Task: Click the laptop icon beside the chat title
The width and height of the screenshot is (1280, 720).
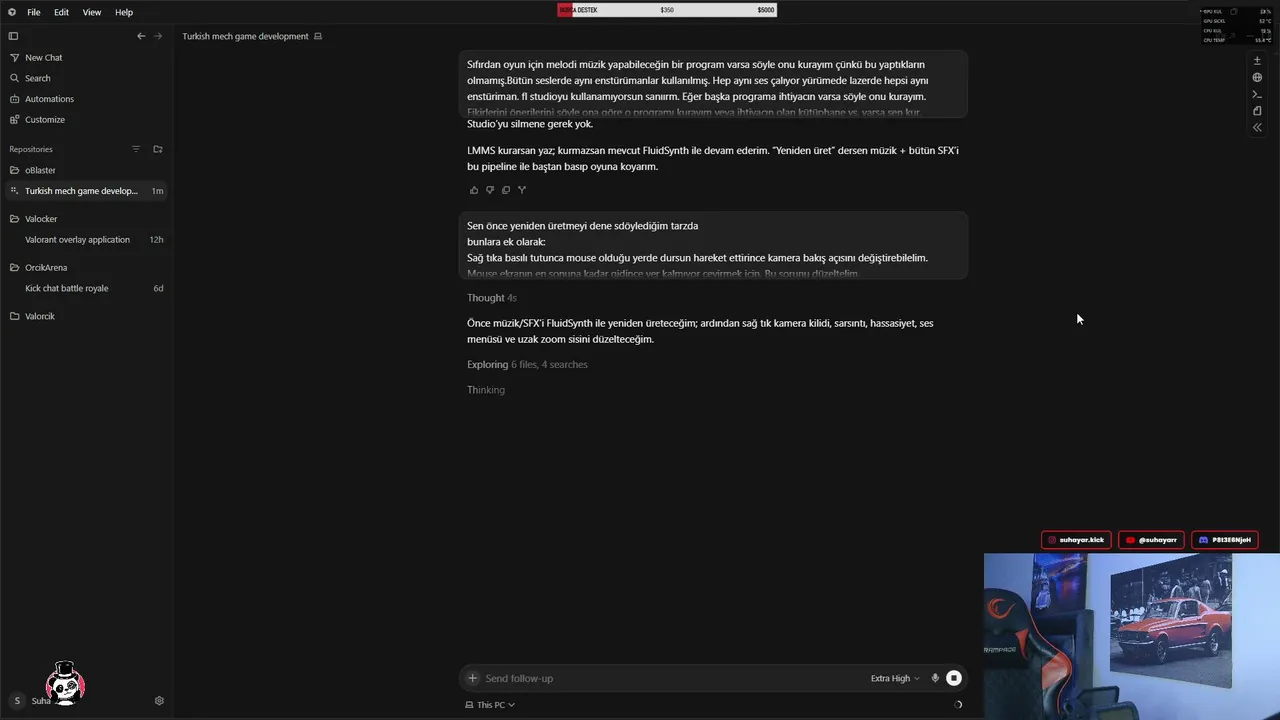Action: 318,36
